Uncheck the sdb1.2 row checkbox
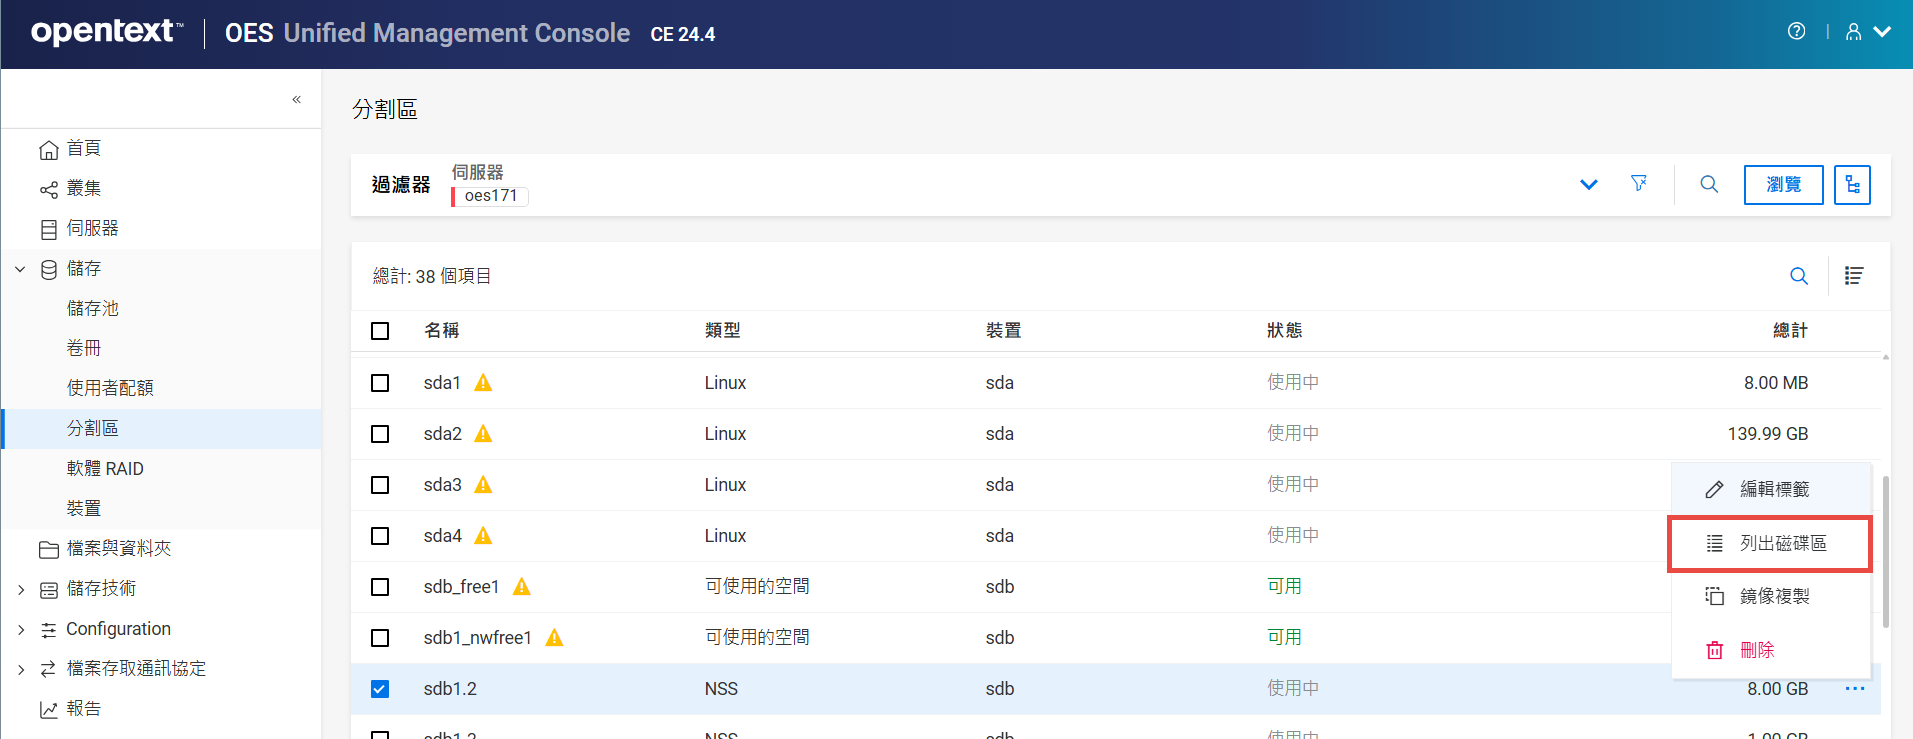 [x=380, y=689]
